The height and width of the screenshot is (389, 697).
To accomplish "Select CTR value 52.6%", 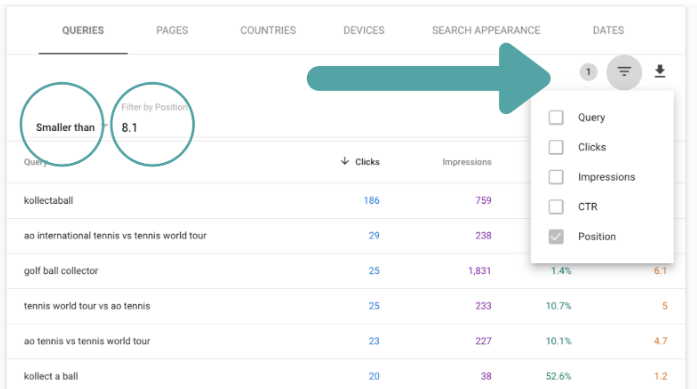I will pos(558,376).
